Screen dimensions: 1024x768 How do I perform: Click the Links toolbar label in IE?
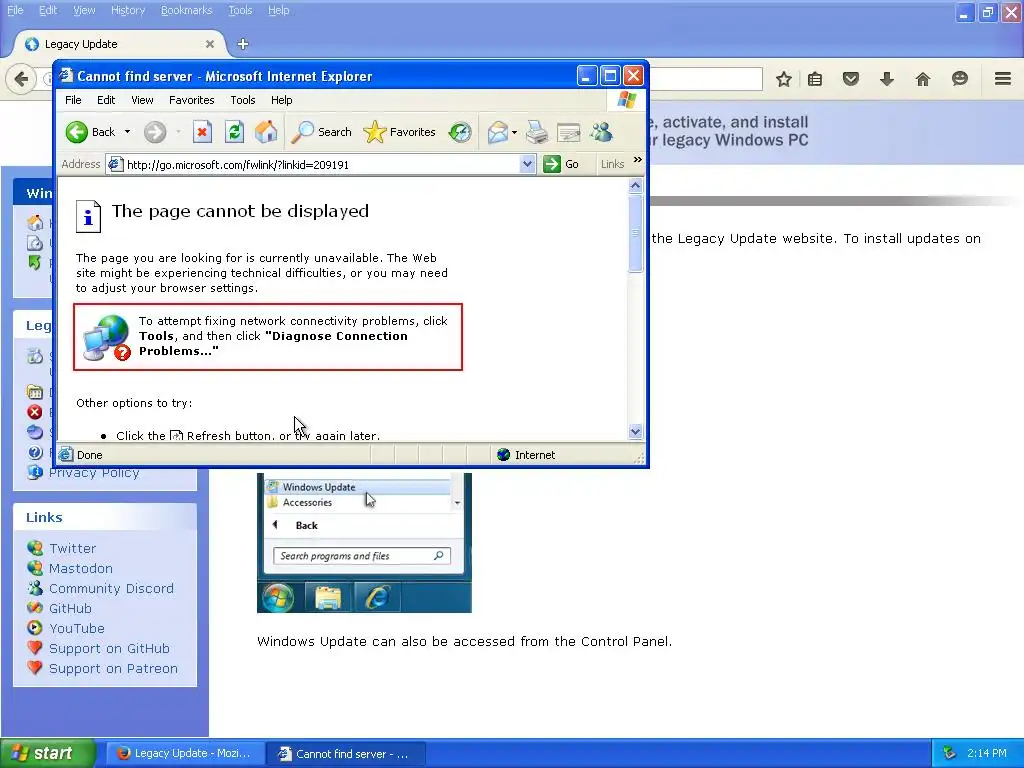[612, 164]
